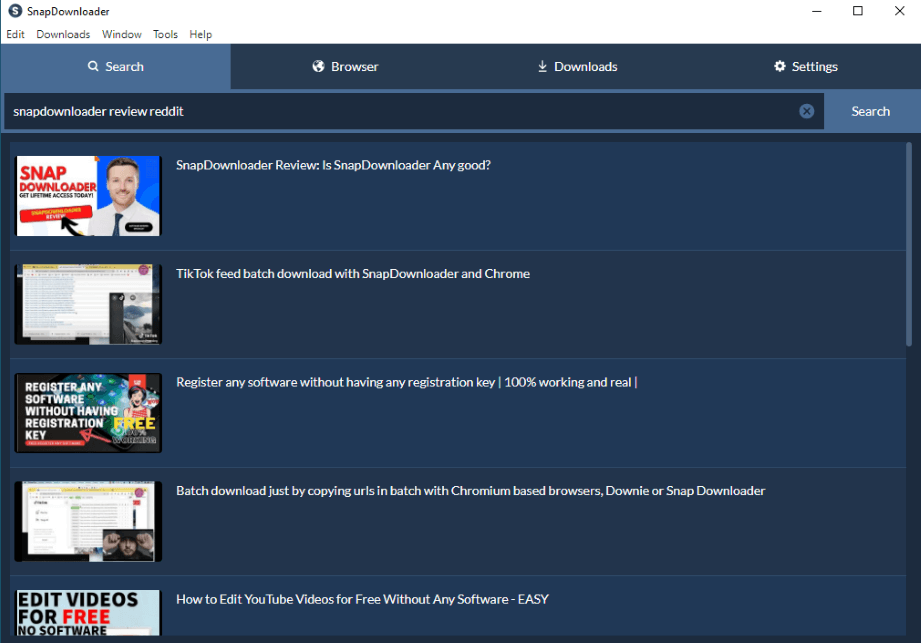Switch to the Search tab

coord(116,66)
